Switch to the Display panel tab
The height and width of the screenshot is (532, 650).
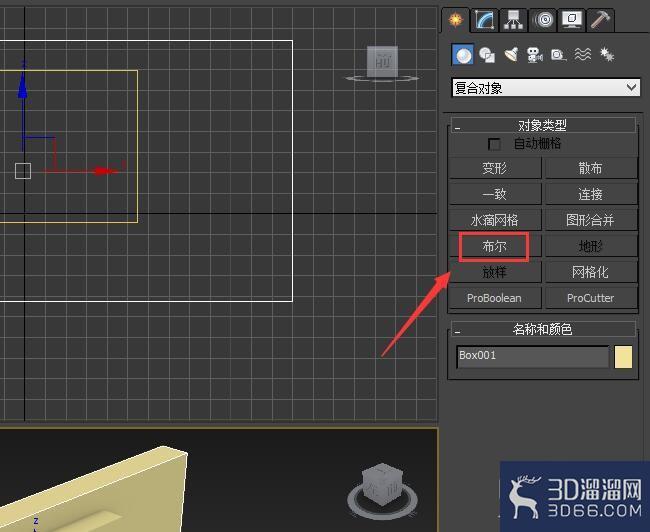572,19
